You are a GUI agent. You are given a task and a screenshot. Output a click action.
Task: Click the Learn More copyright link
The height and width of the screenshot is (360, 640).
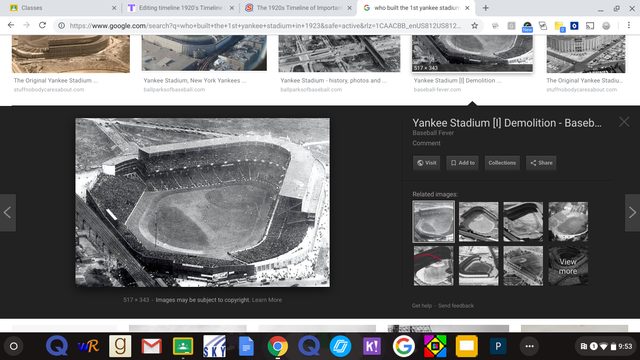267,300
